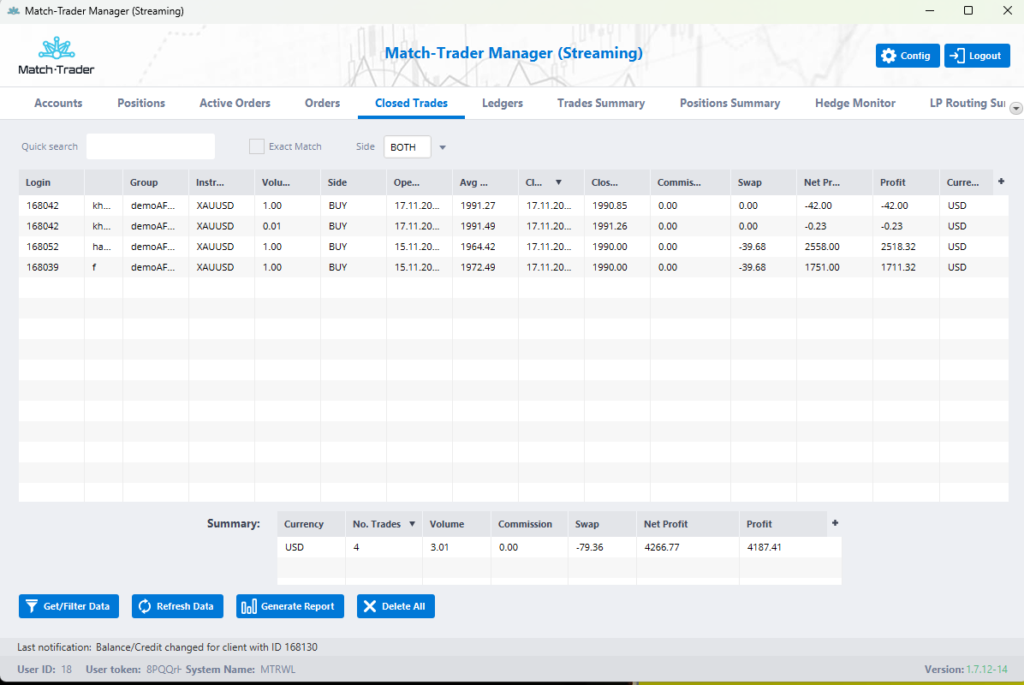Go to the Active Orders tab
1024x685 pixels.
(234, 103)
